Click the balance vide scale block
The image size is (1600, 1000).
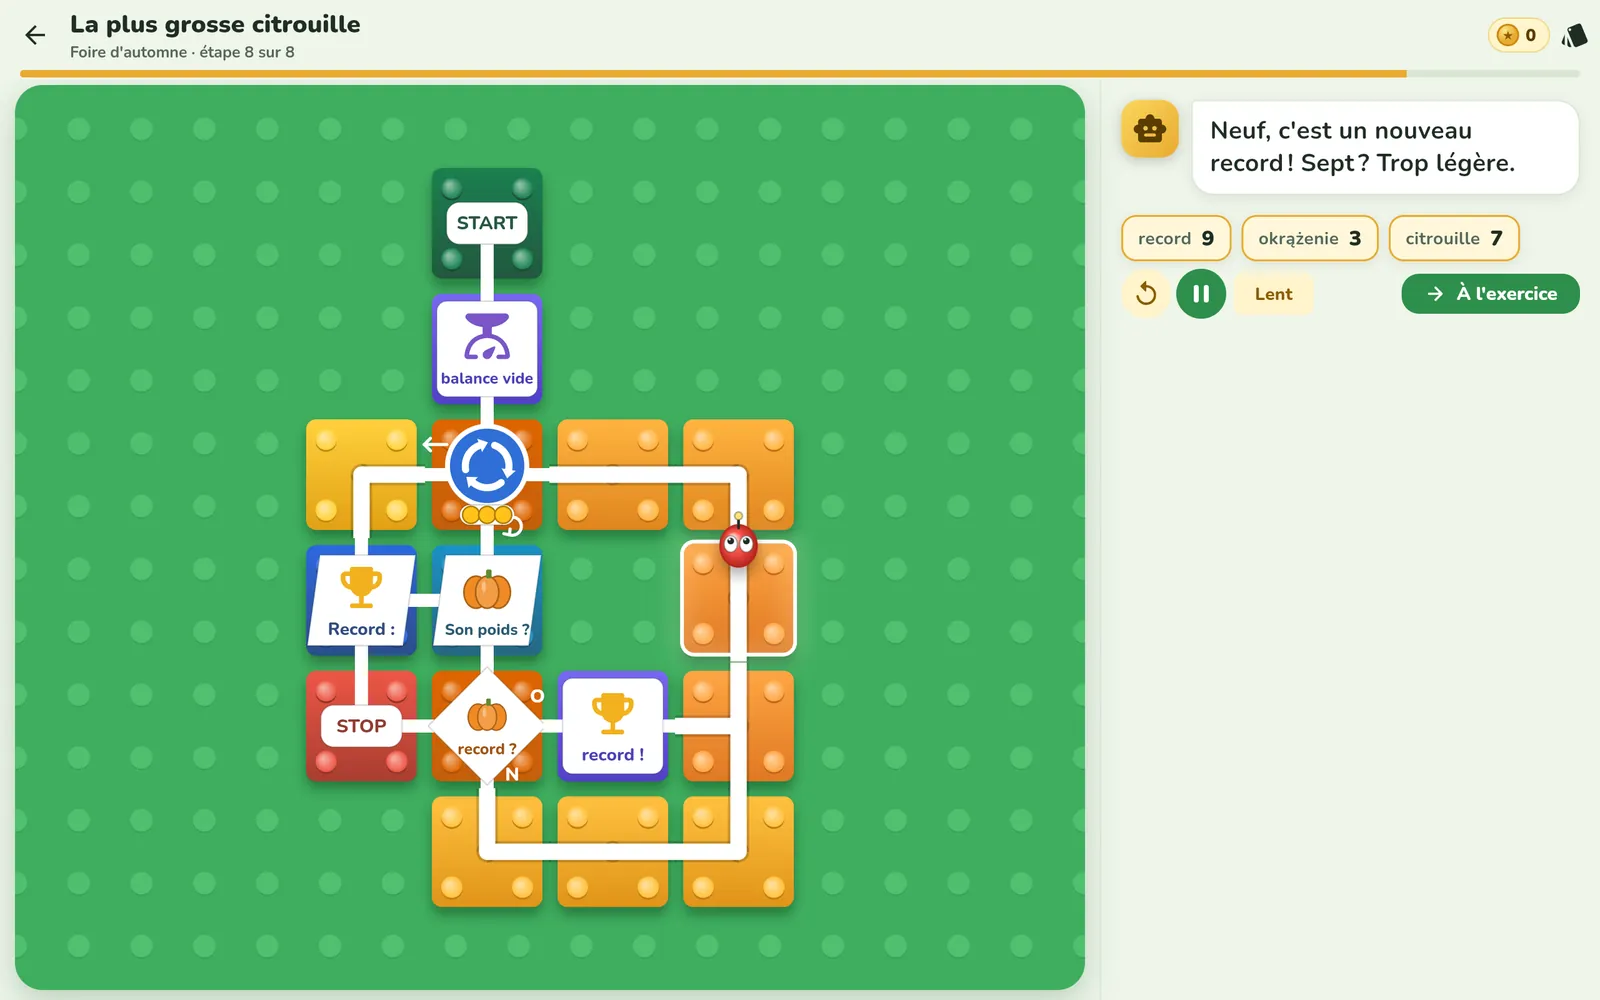487,349
